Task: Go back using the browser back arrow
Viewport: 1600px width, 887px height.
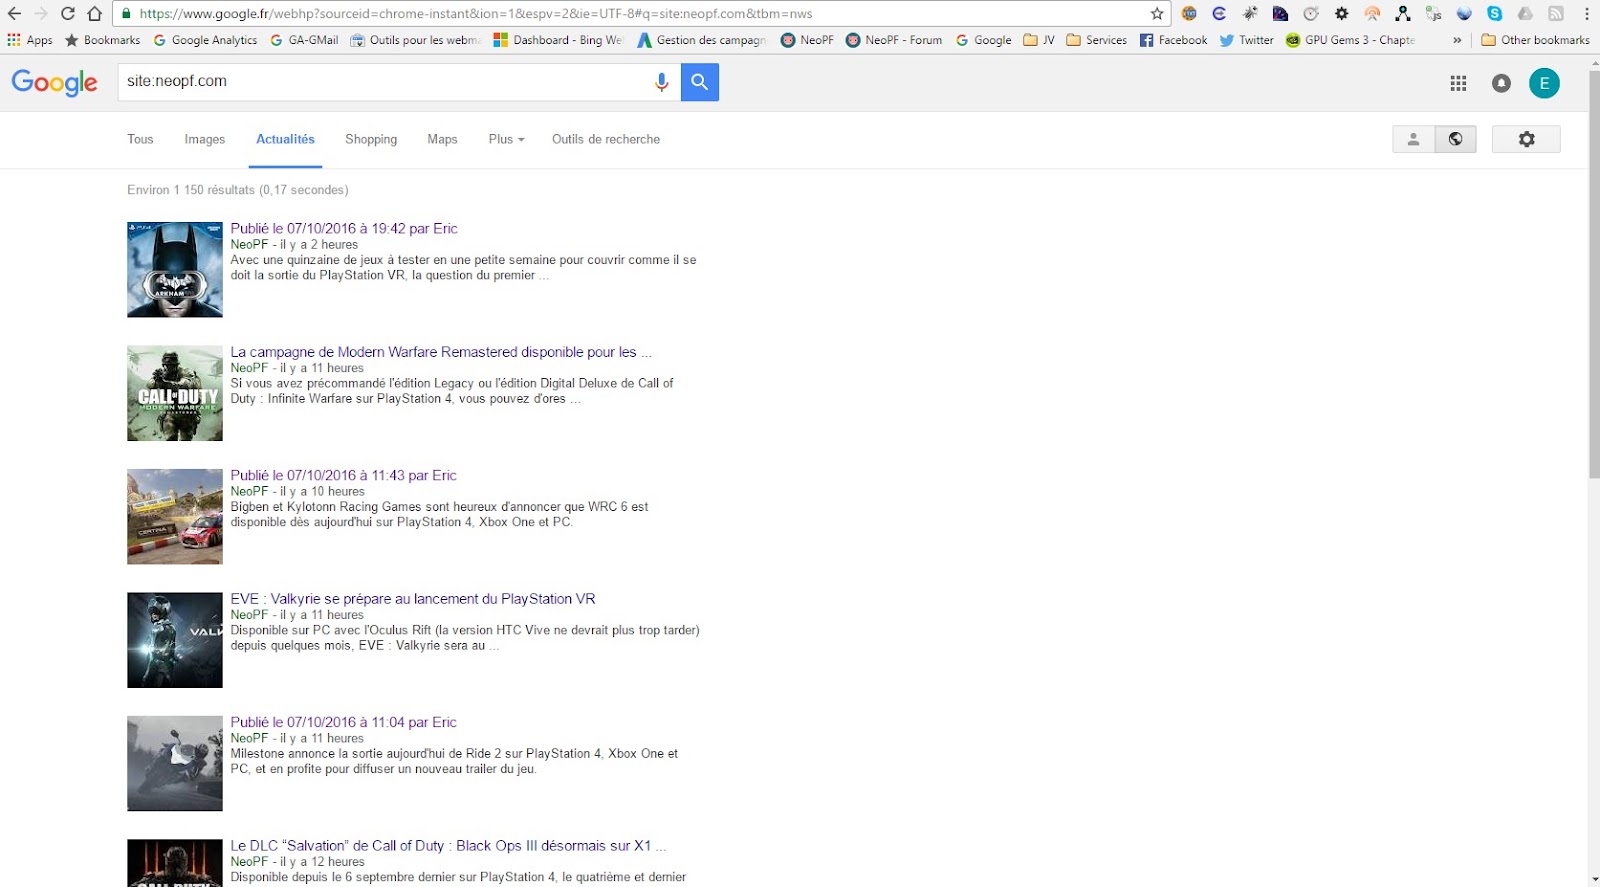Action: pos(14,14)
